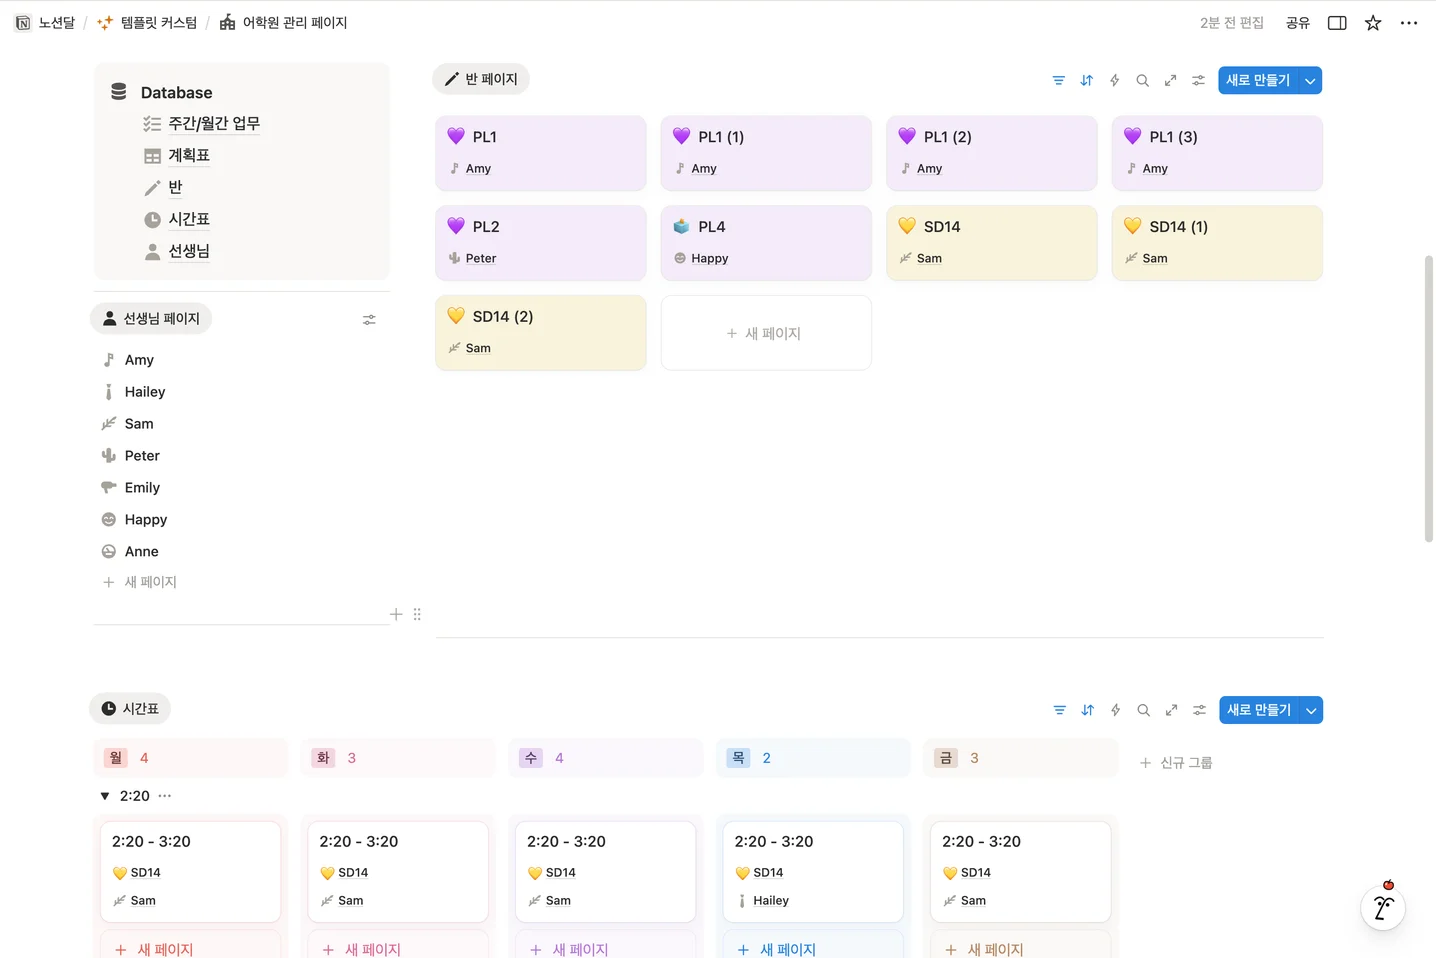Screen dimensions: 1436x958
Task: Select the 반 페이지 view tab
Action: [x=481, y=79]
